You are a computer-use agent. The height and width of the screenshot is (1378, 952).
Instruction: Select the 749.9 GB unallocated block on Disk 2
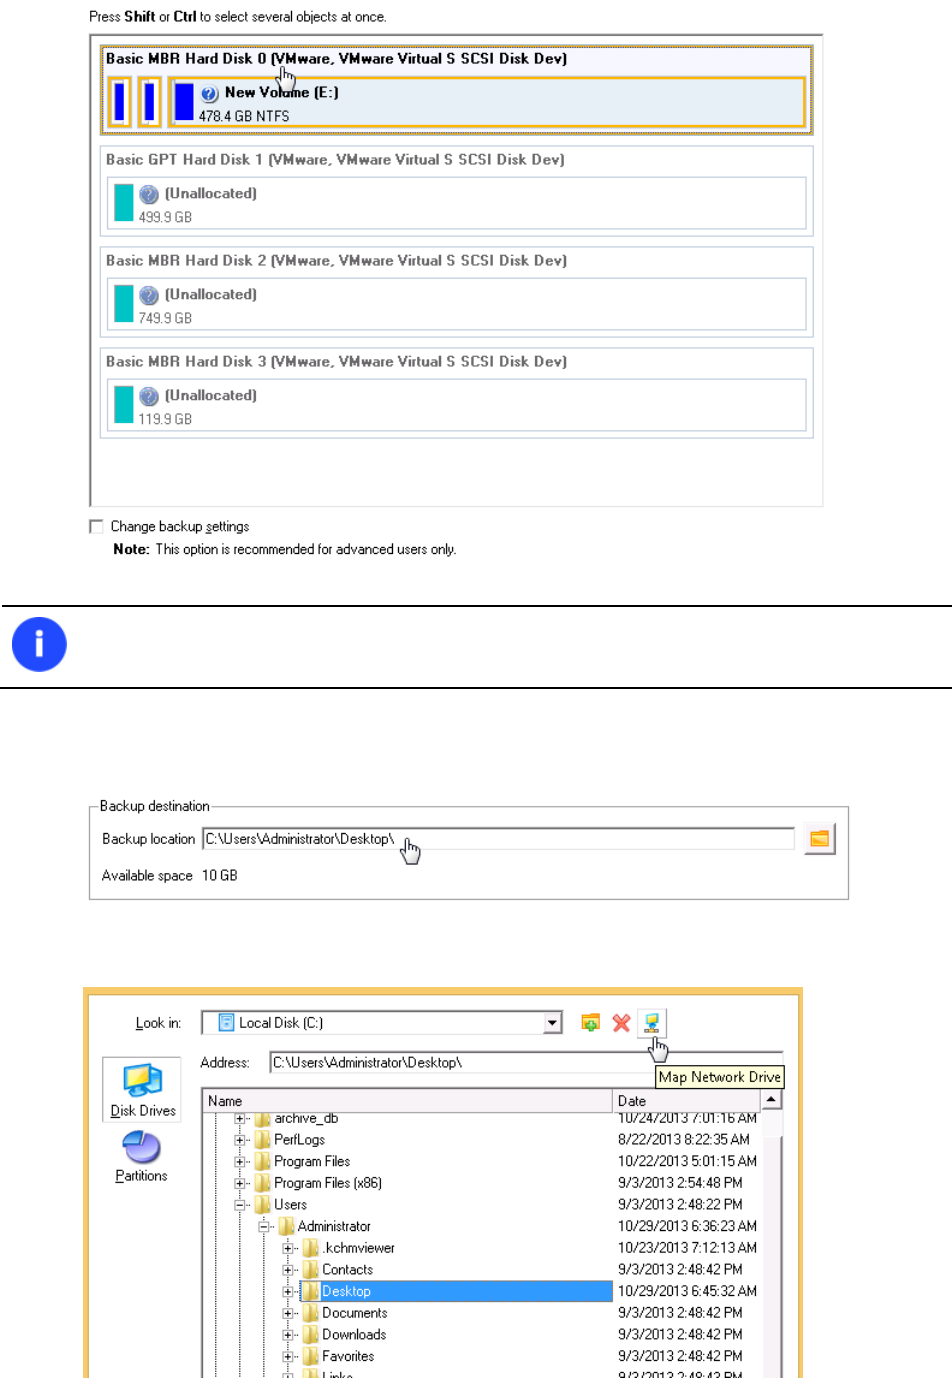(456, 305)
